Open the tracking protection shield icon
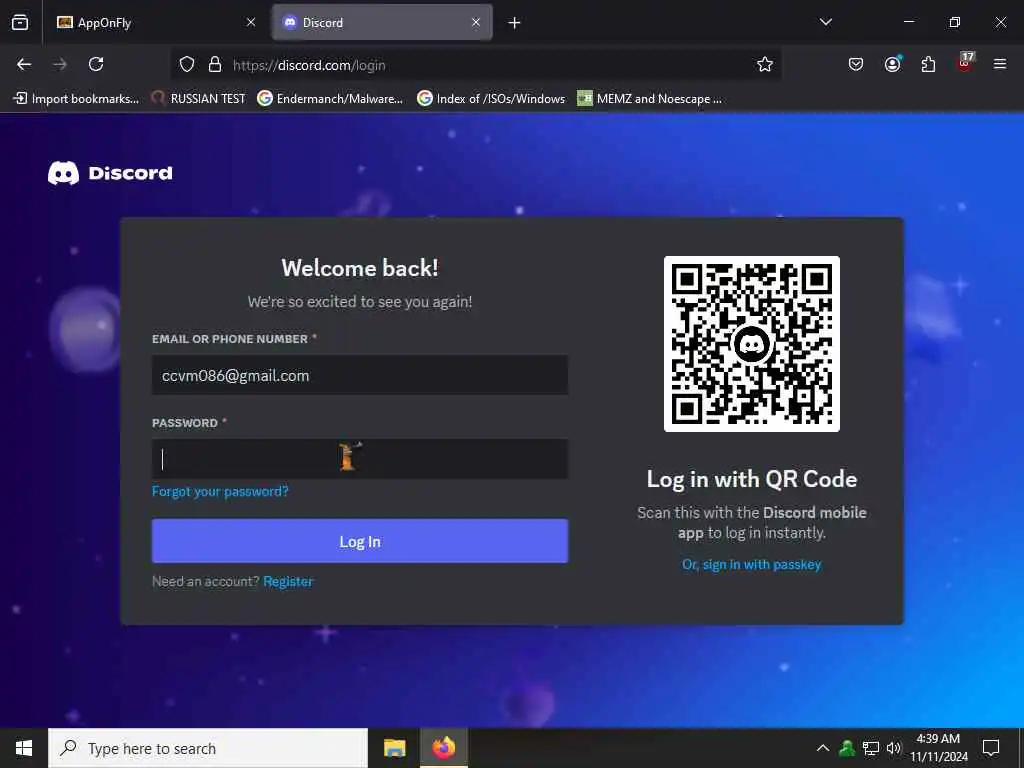Viewport: 1024px width, 768px height. tap(187, 65)
